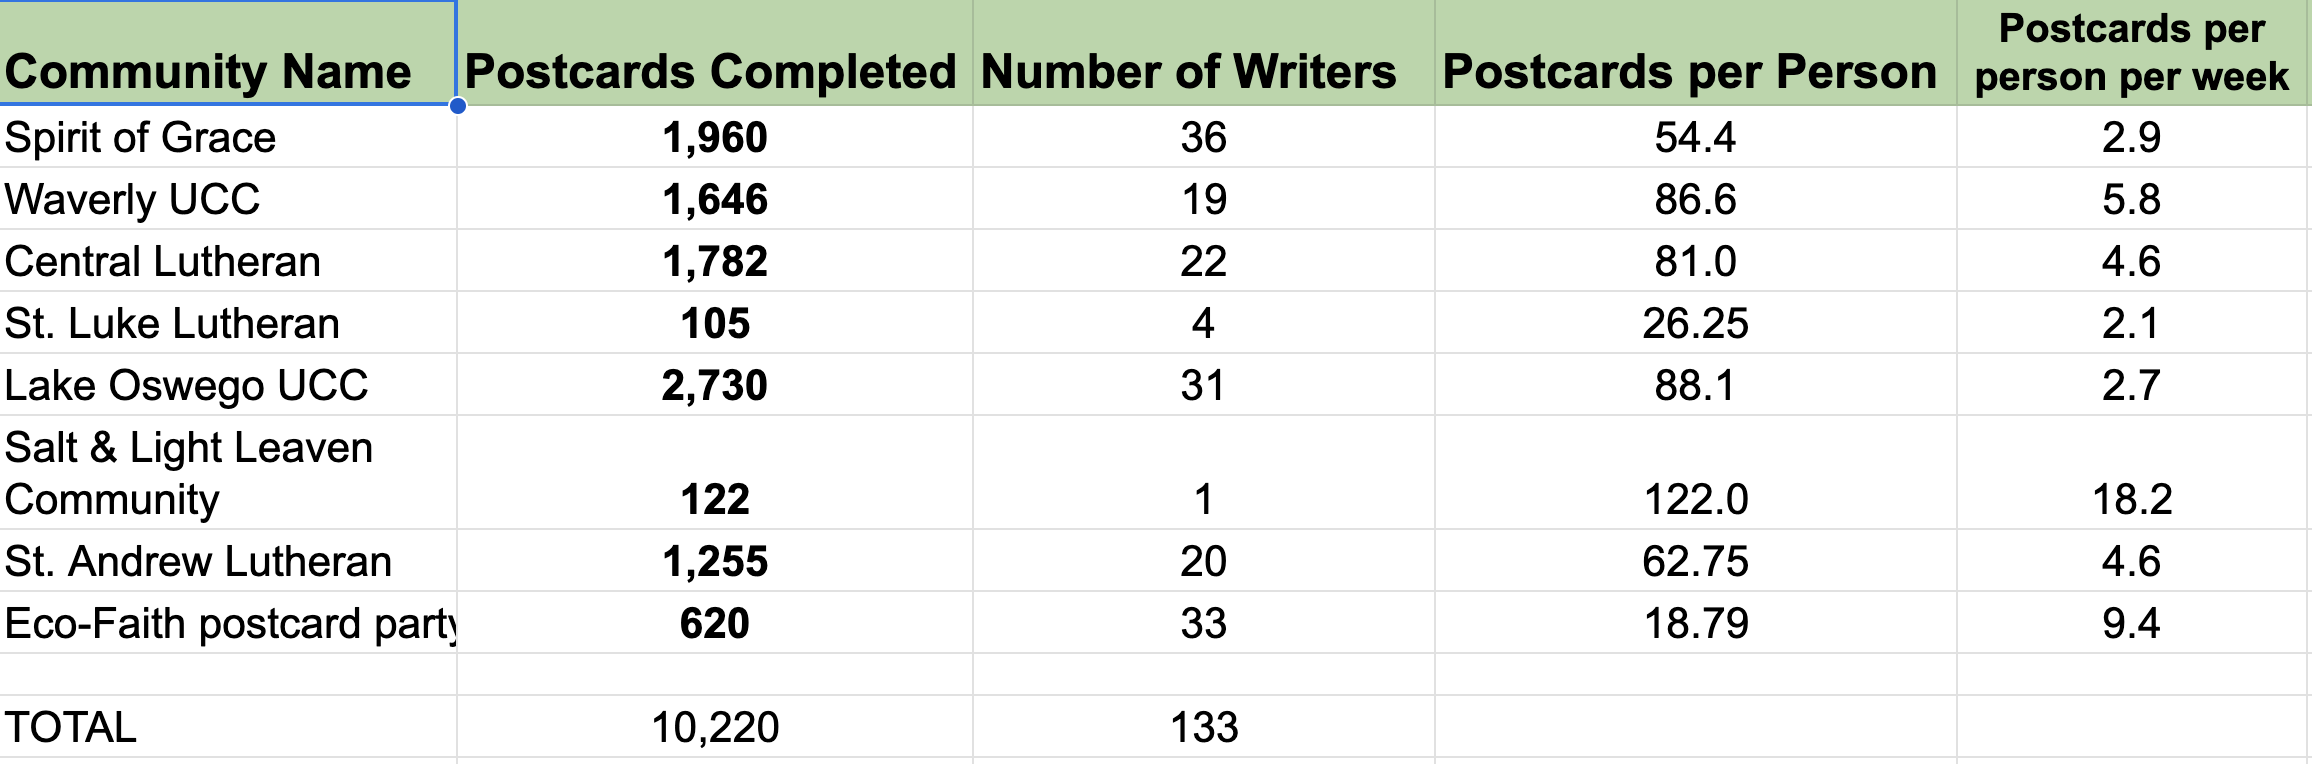Viewport: 2312px width, 764px height.
Task: Click the 18.79 postcards per person cell
Action: (1696, 623)
